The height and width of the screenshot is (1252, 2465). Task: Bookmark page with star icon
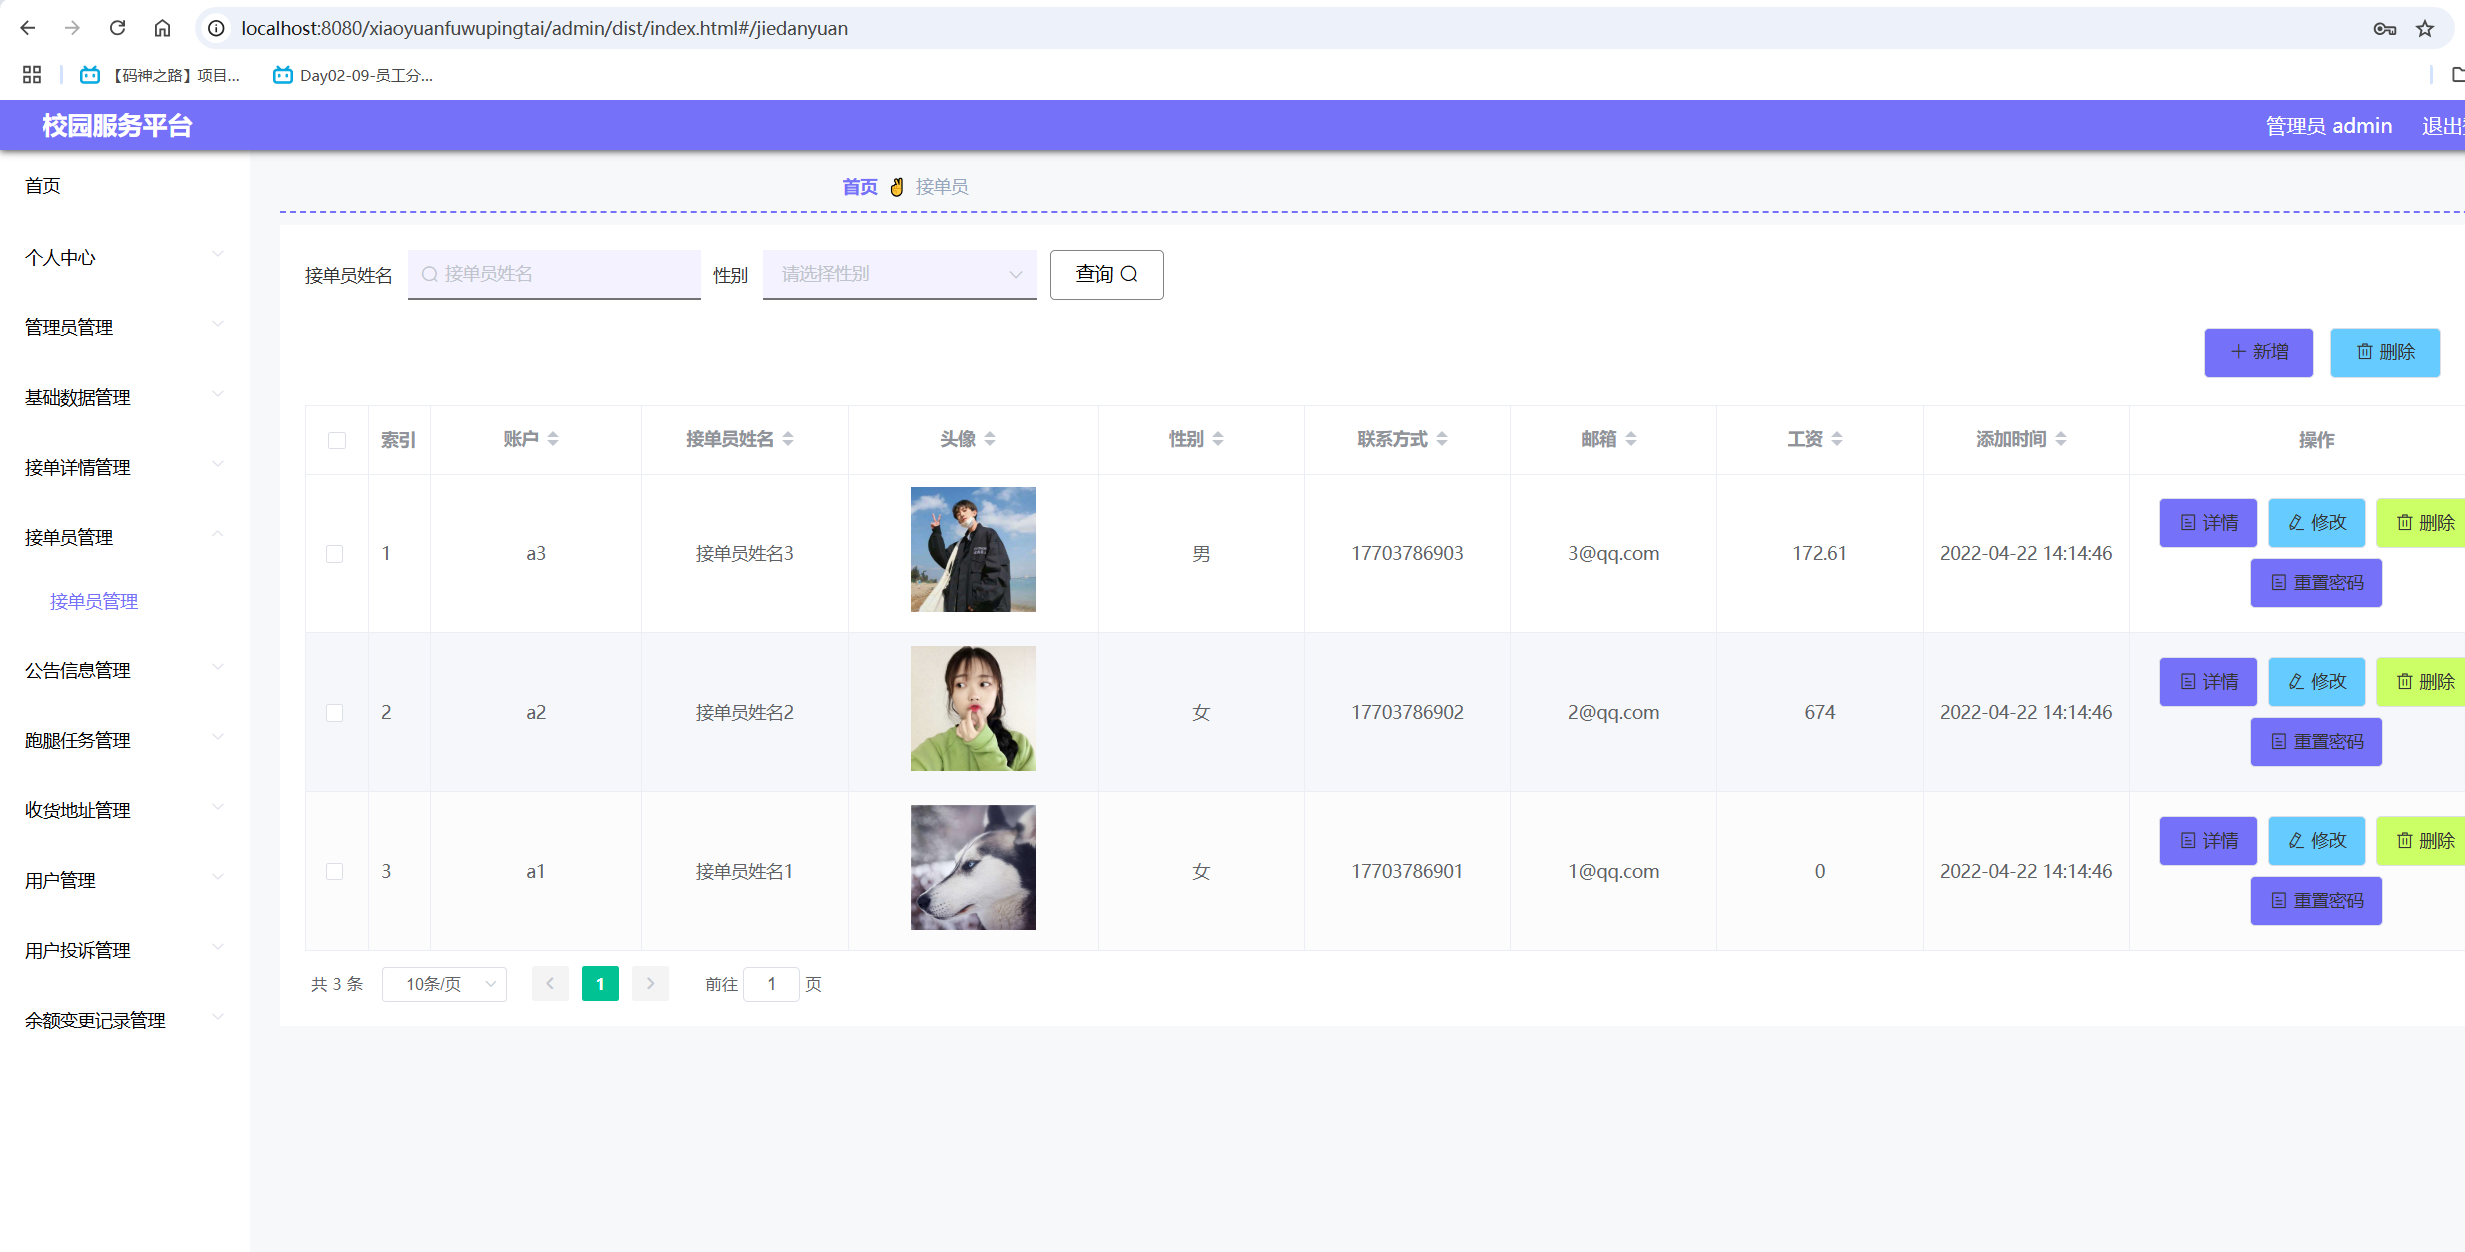point(2424,29)
